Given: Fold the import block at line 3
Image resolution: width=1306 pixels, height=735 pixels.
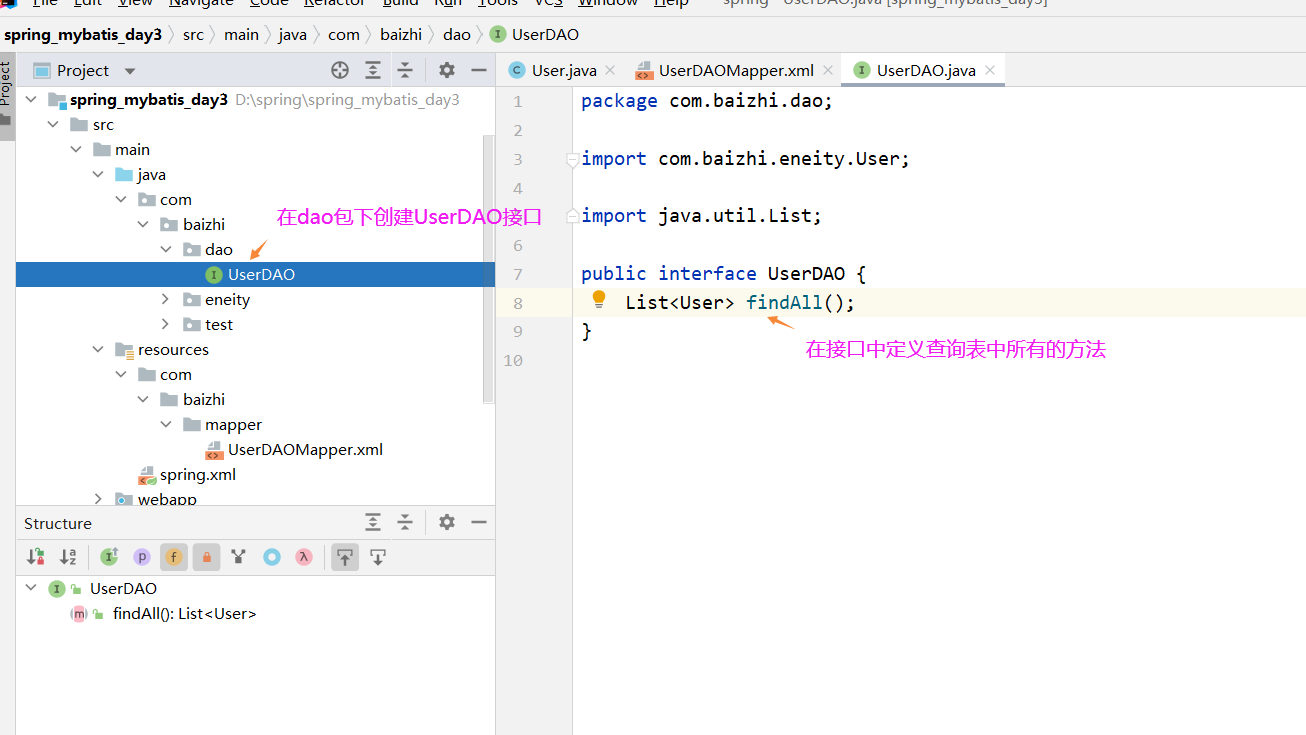Looking at the screenshot, I should [572, 159].
